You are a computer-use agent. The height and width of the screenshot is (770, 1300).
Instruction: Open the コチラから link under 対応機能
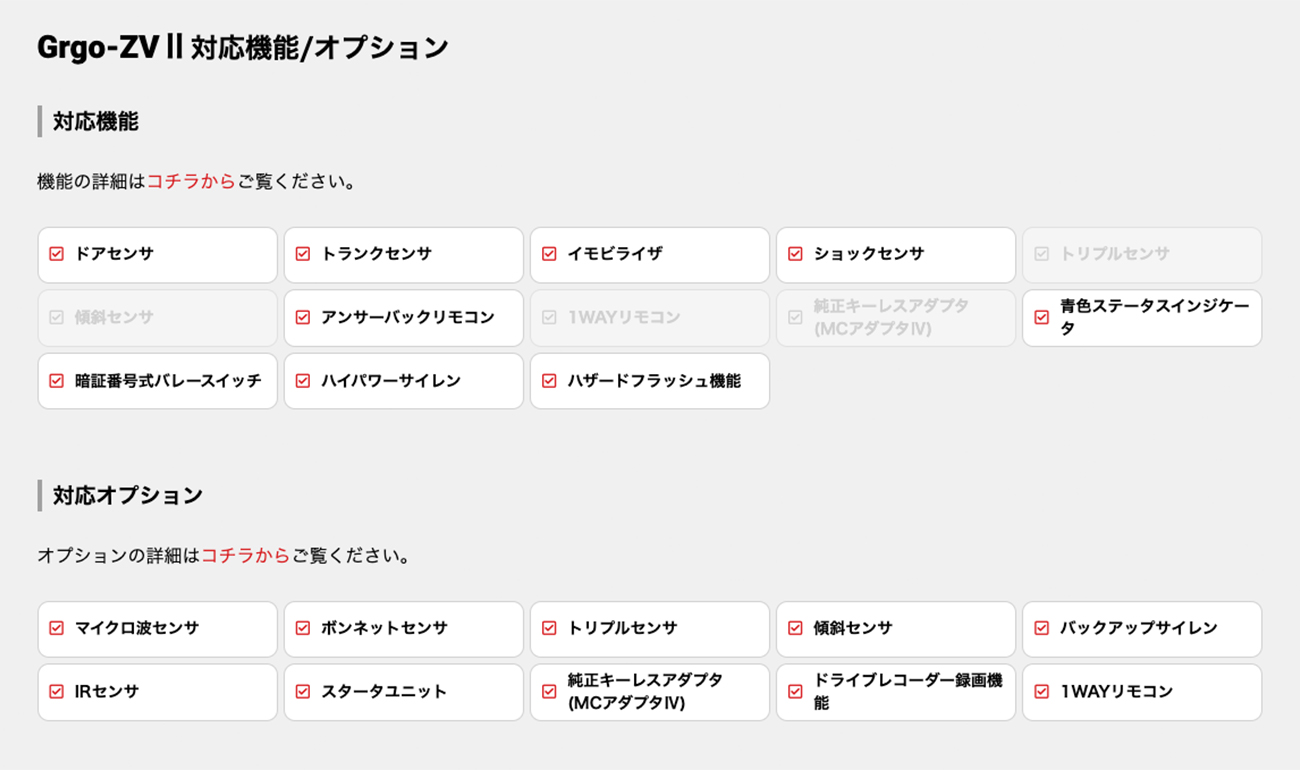(x=191, y=182)
